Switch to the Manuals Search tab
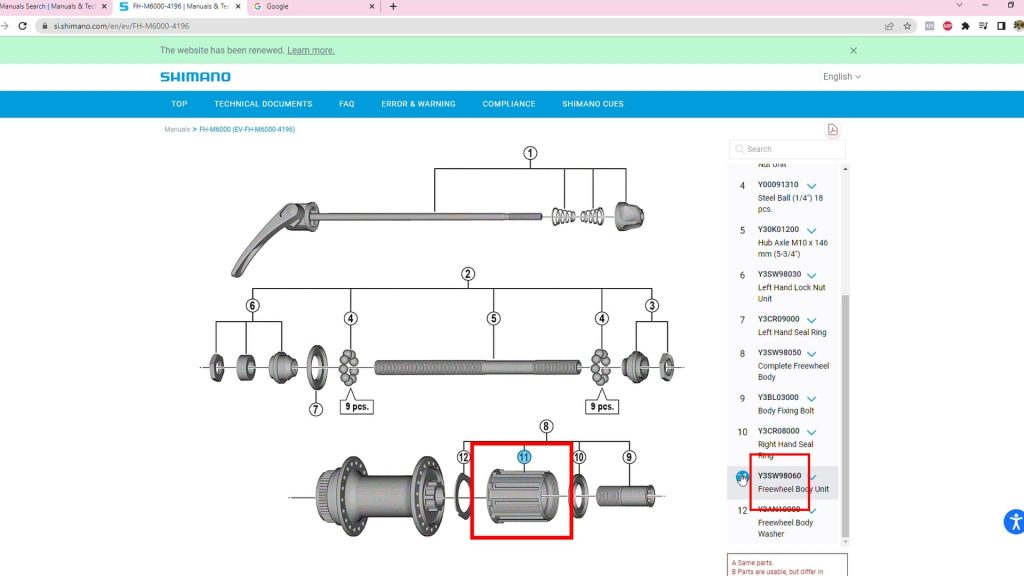This screenshot has width=1024, height=576. [x=48, y=7]
